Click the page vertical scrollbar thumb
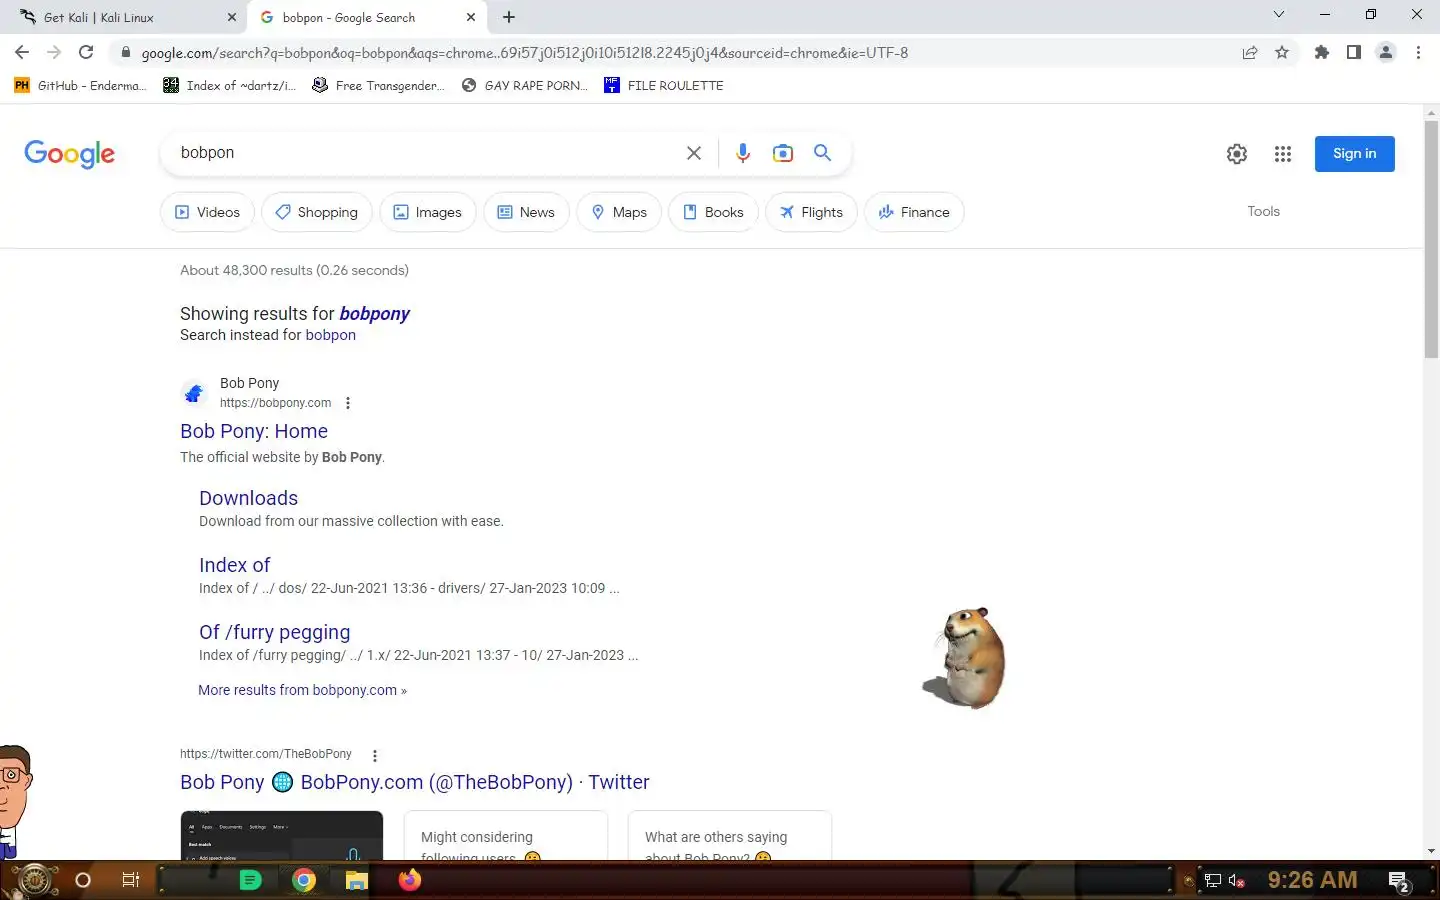The image size is (1440, 900). [1431, 238]
